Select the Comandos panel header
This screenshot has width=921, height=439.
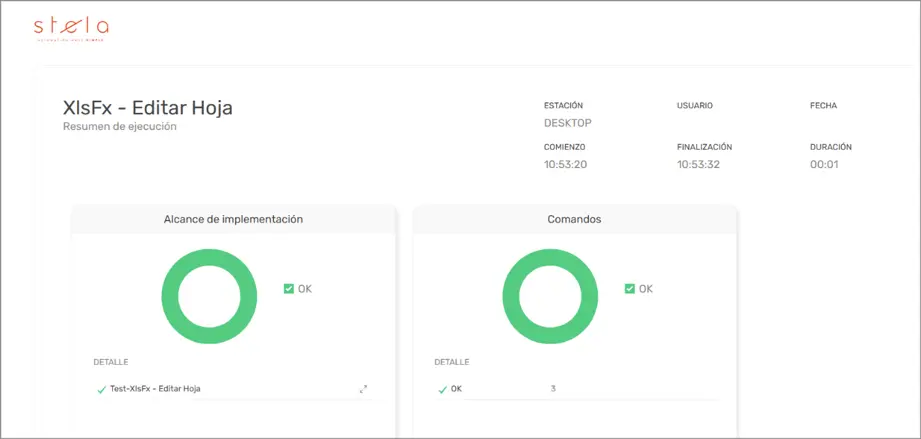point(574,219)
